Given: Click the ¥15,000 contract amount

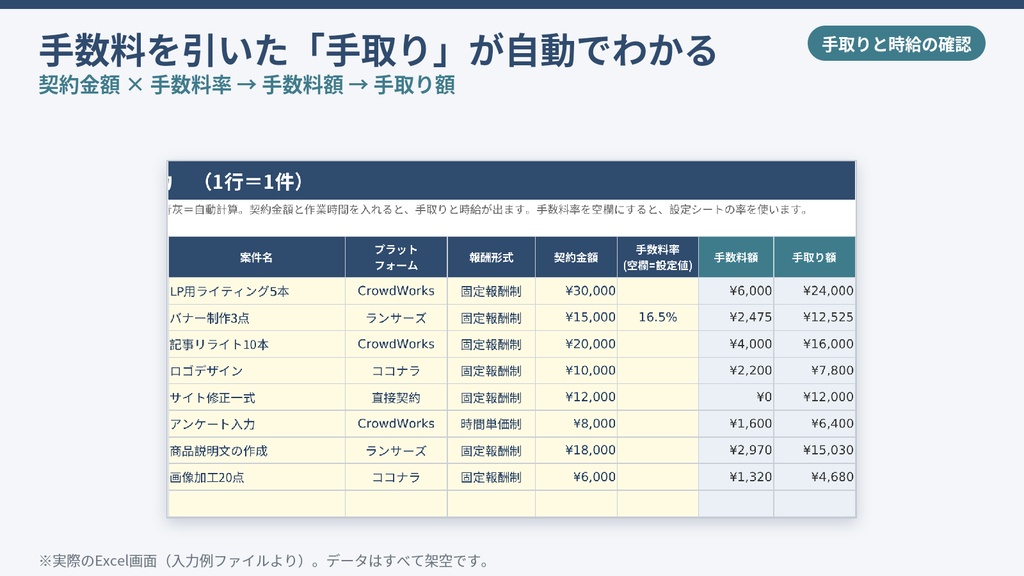Looking at the screenshot, I should (576, 318).
